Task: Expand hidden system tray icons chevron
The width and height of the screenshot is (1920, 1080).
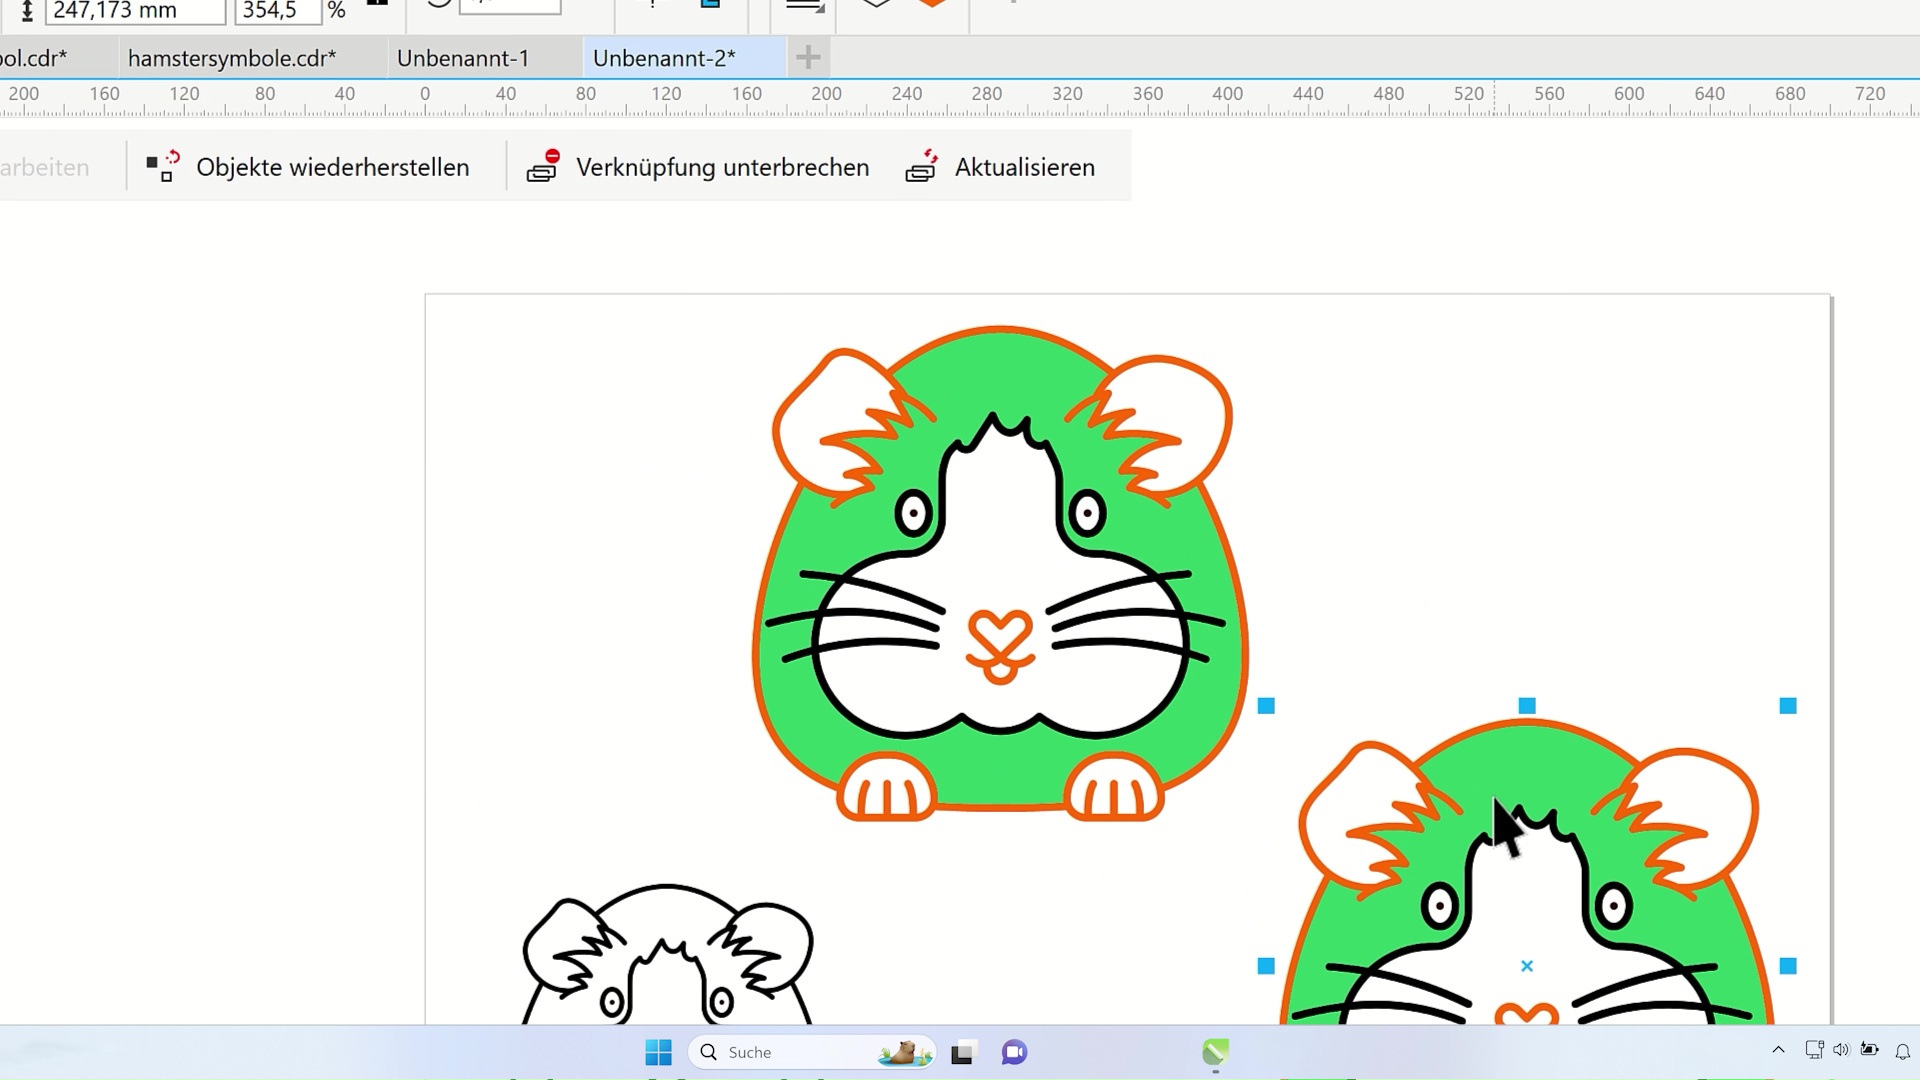Action: pyautogui.click(x=1778, y=1050)
